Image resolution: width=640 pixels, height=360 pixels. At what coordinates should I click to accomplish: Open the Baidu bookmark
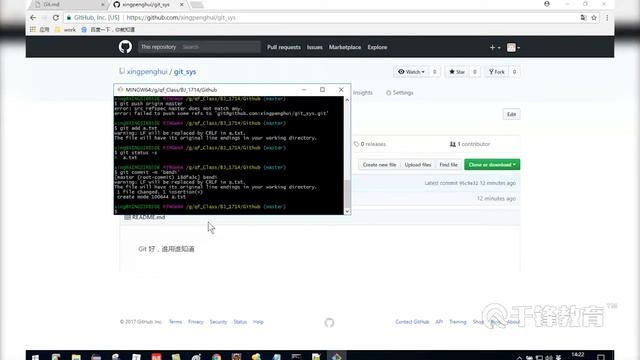(108, 29)
